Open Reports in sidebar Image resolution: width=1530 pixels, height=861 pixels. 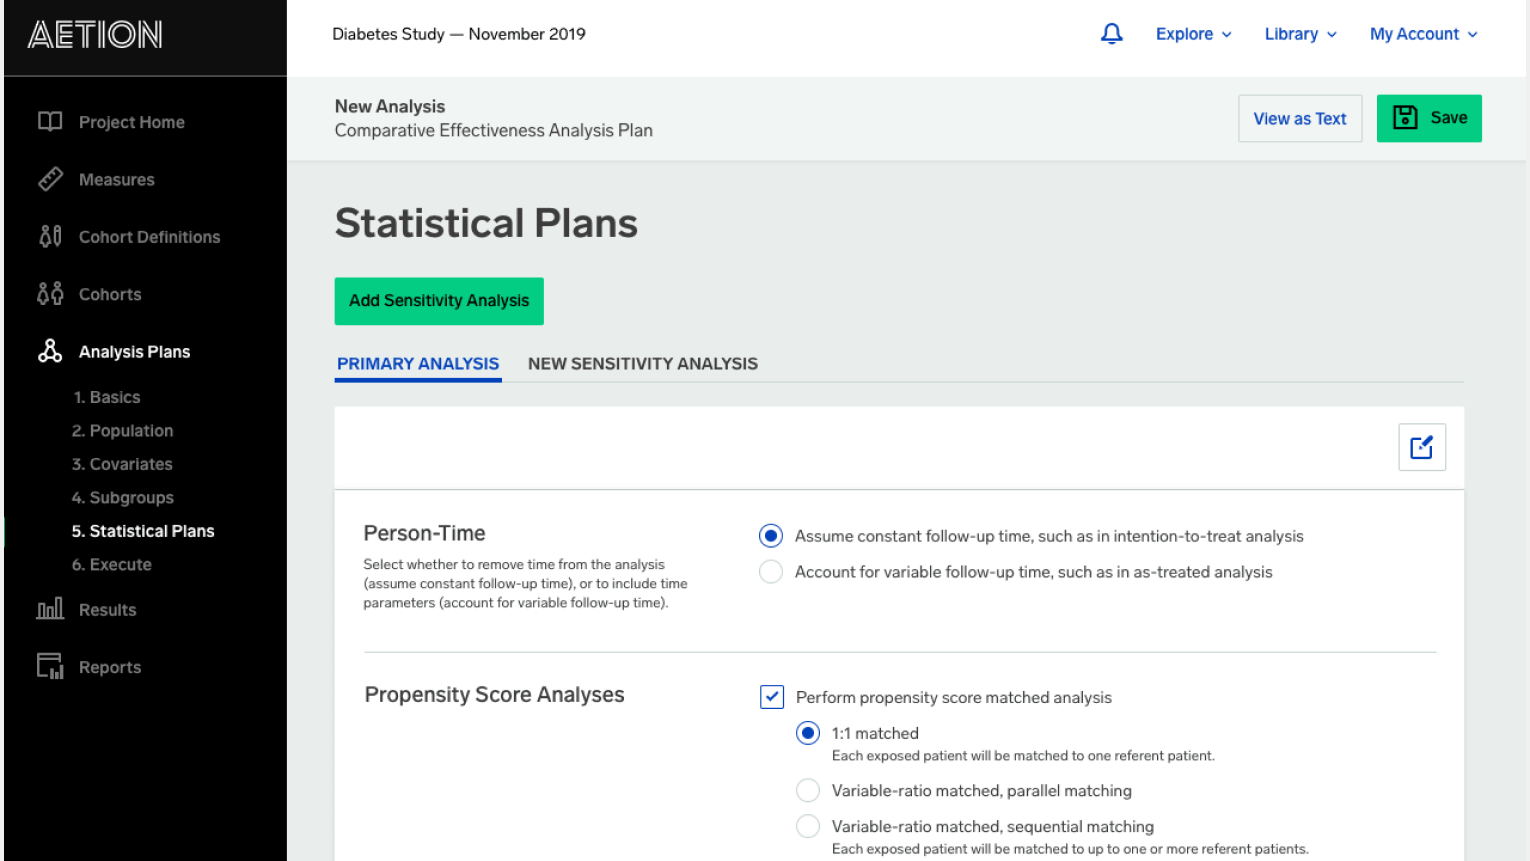[110, 667]
